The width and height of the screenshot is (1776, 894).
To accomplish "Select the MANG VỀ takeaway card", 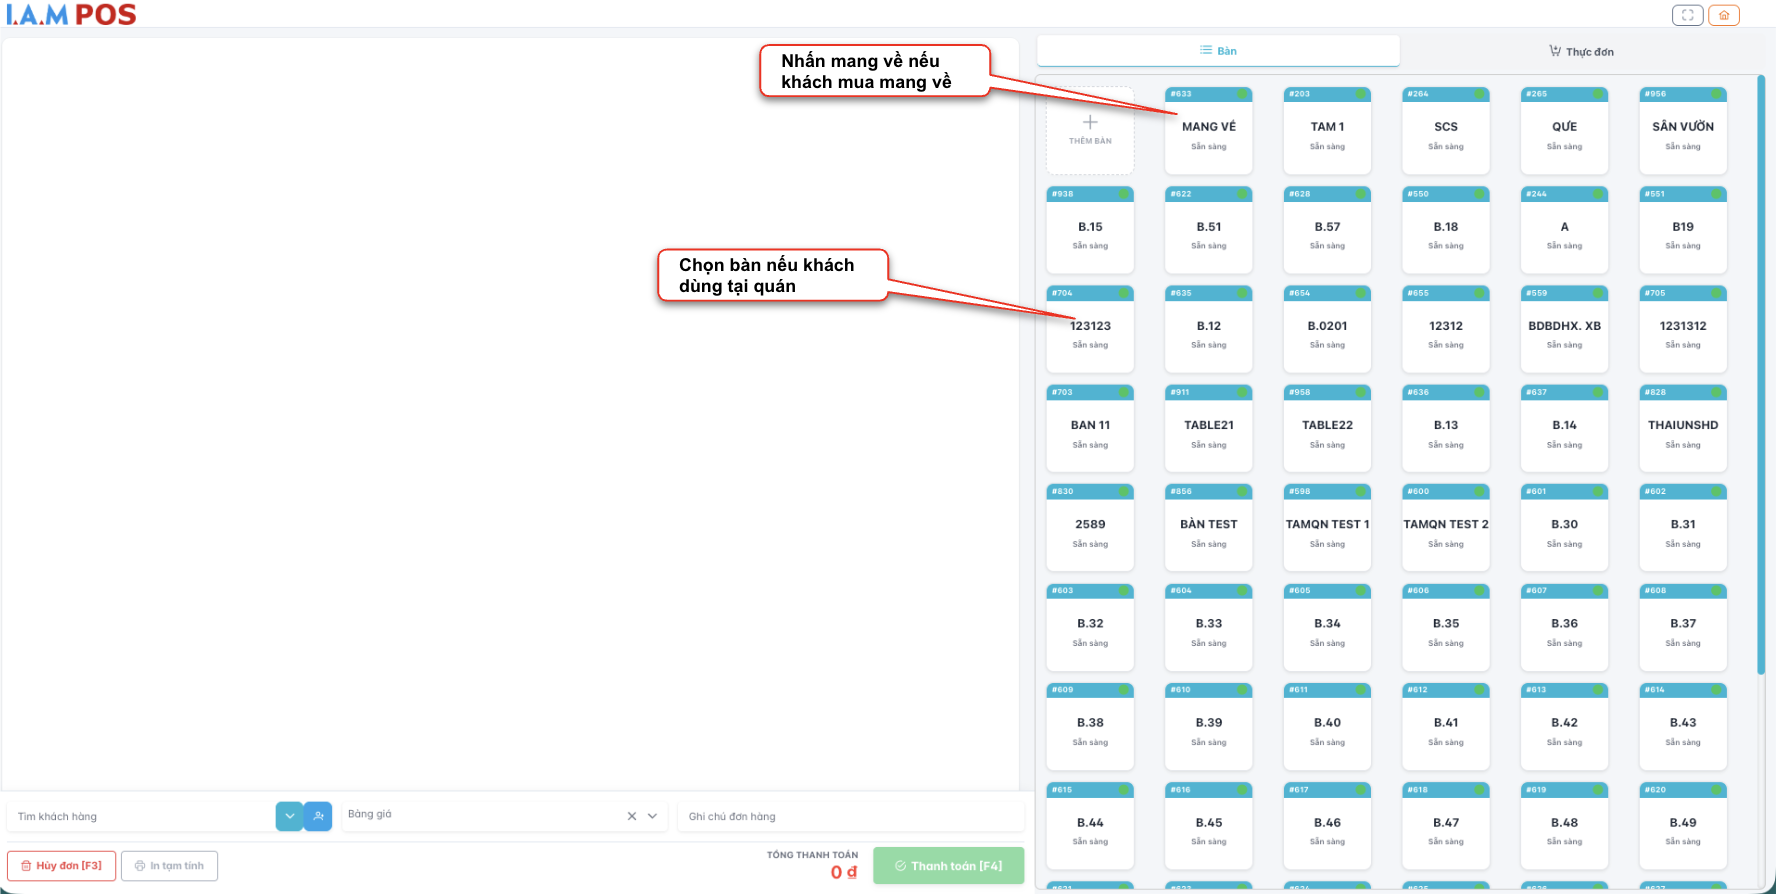I will (1208, 130).
